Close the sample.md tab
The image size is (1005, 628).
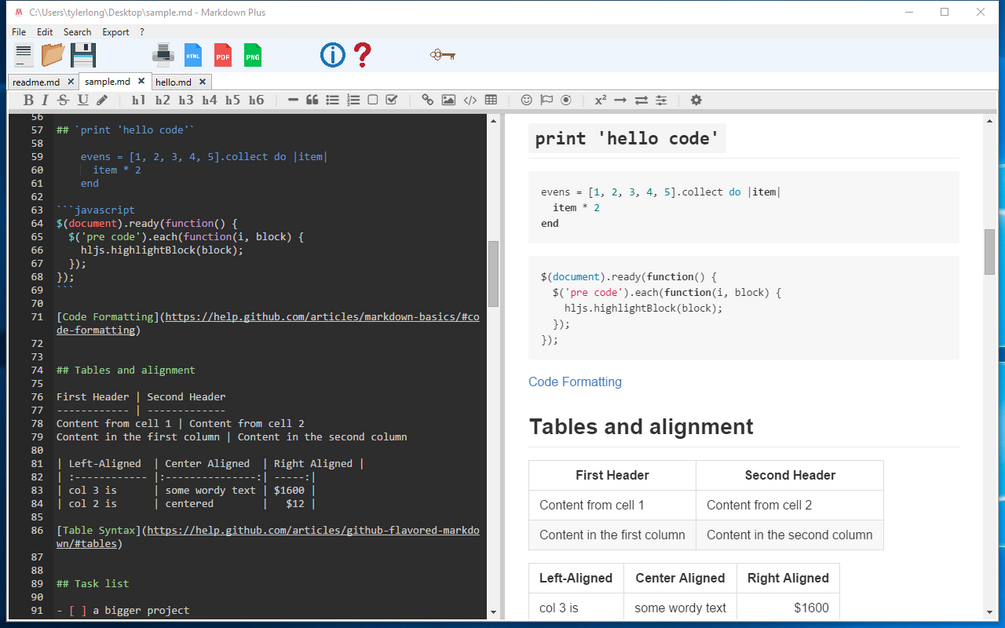[x=142, y=81]
